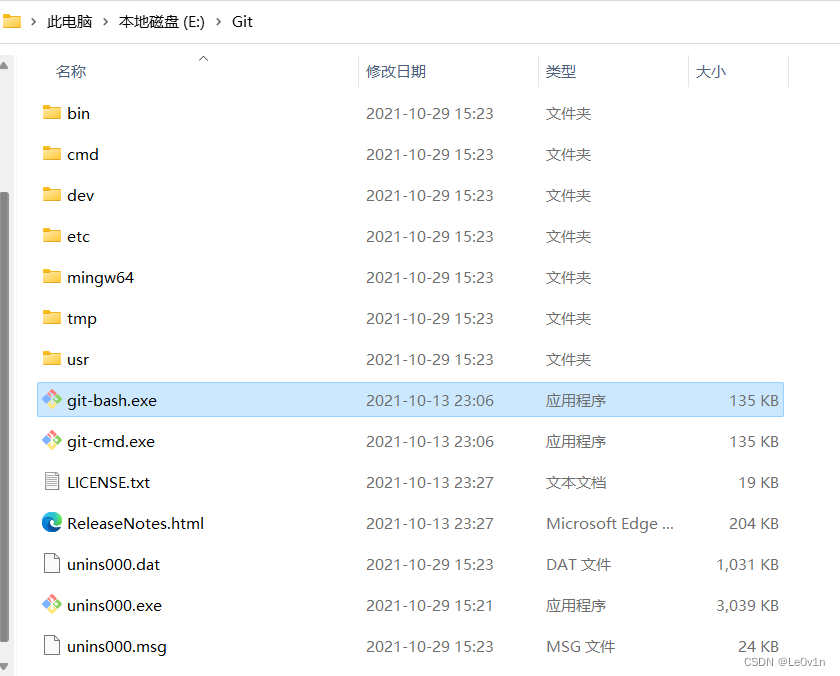Click the 2021-10-29 15:21 date cell

430,605
